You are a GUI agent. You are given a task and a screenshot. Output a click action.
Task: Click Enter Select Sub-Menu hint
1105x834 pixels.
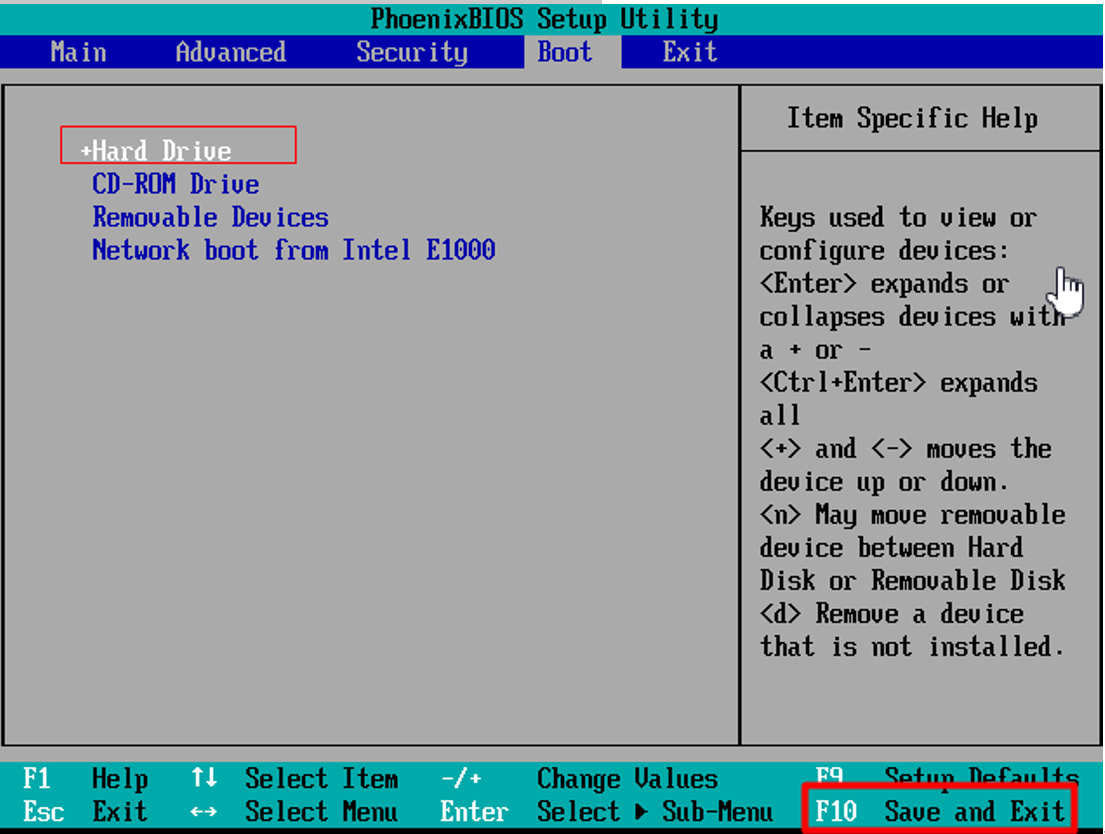606,811
